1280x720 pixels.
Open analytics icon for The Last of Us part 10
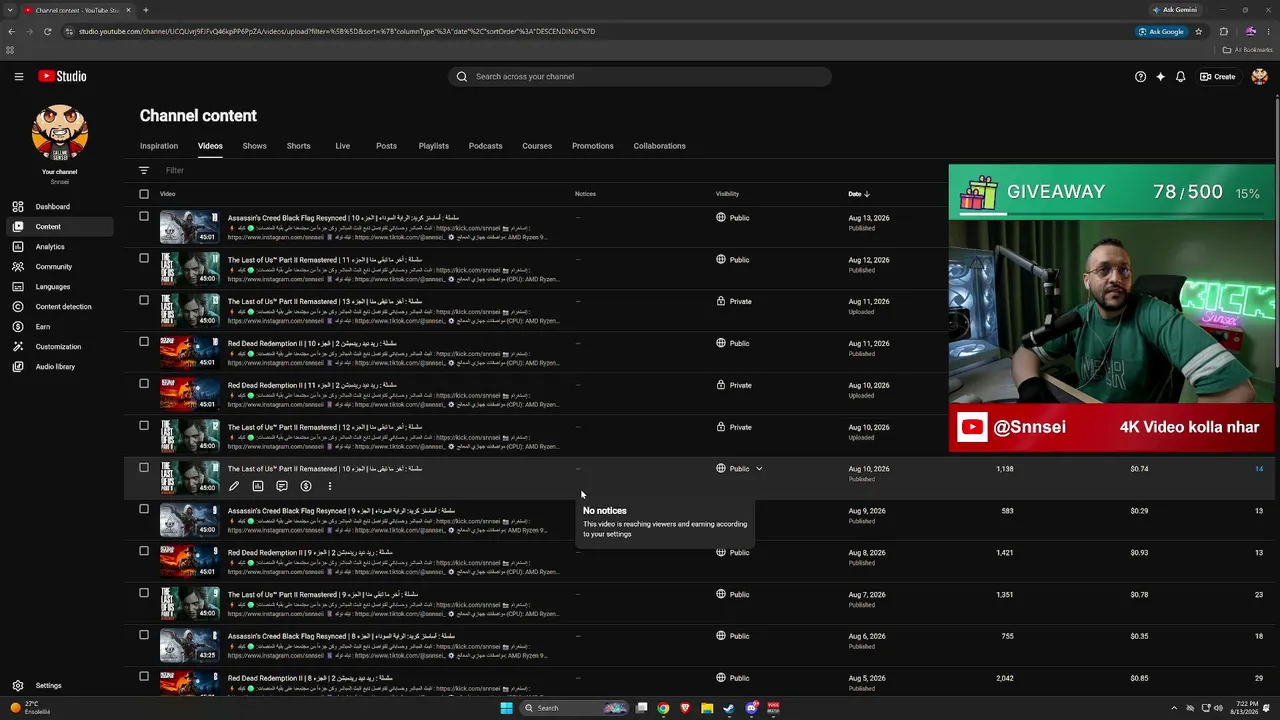[x=258, y=486]
